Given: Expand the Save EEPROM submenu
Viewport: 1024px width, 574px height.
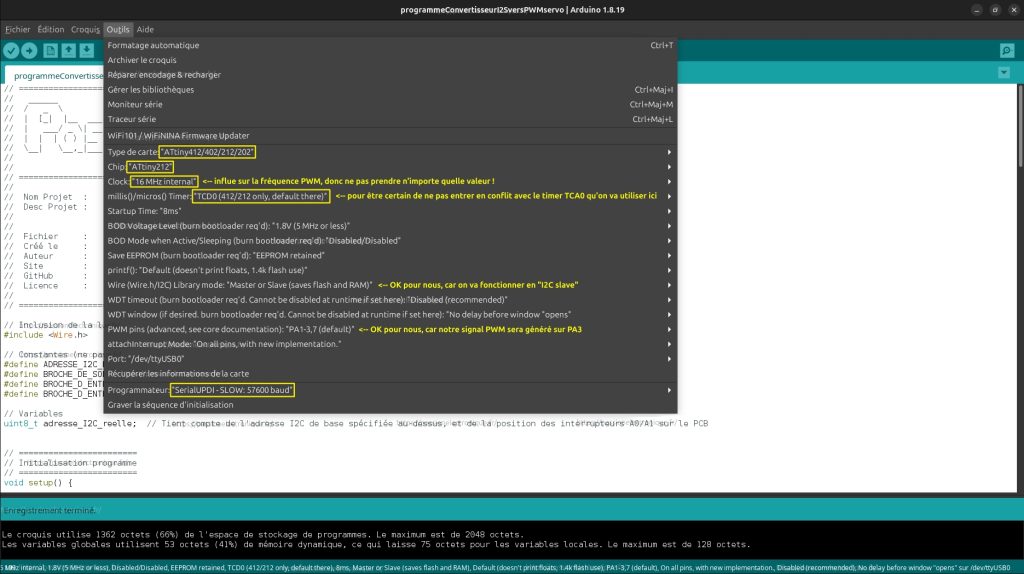Looking at the screenshot, I should [x=390, y=255].
